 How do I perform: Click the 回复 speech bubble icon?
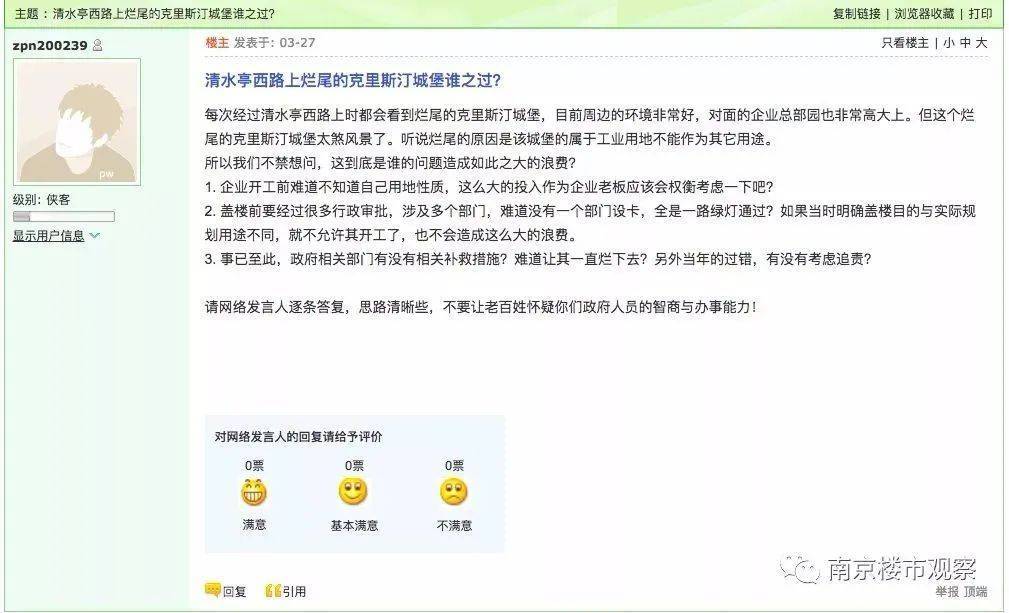(212, 590)
